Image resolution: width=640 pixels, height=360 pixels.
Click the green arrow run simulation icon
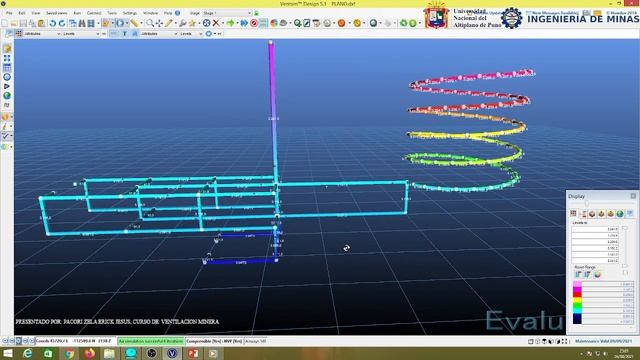[x=230, y=23]
